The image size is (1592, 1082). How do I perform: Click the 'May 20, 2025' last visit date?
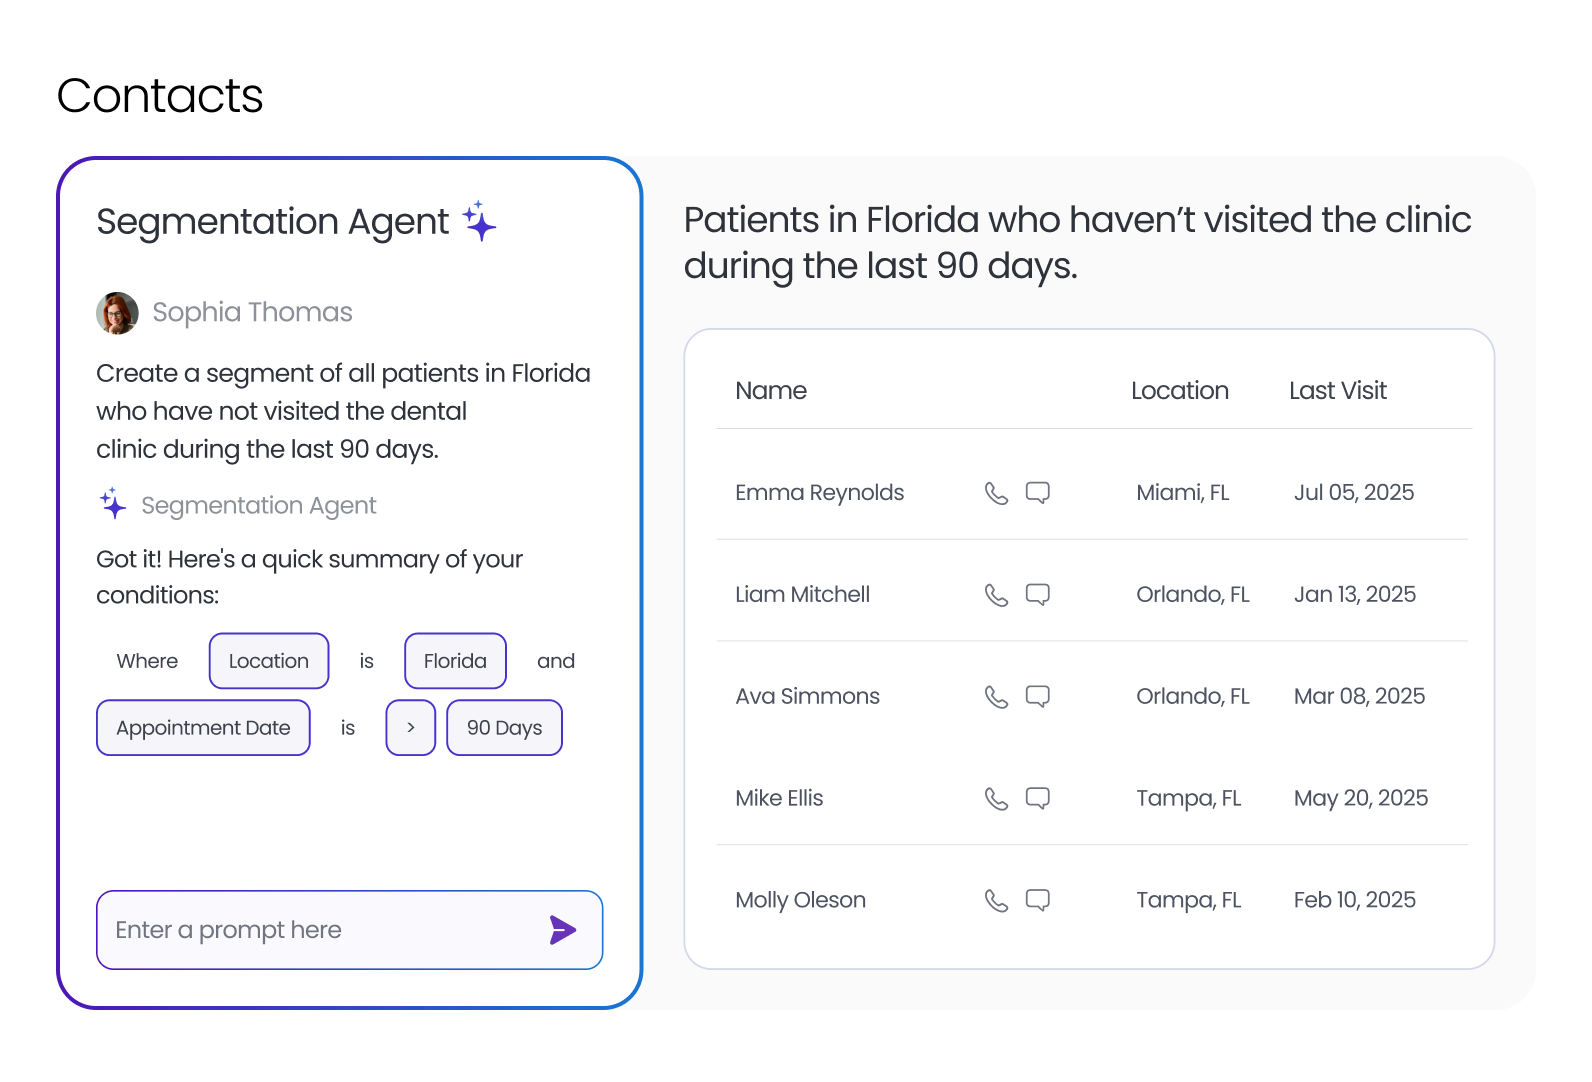[1361, 799]
